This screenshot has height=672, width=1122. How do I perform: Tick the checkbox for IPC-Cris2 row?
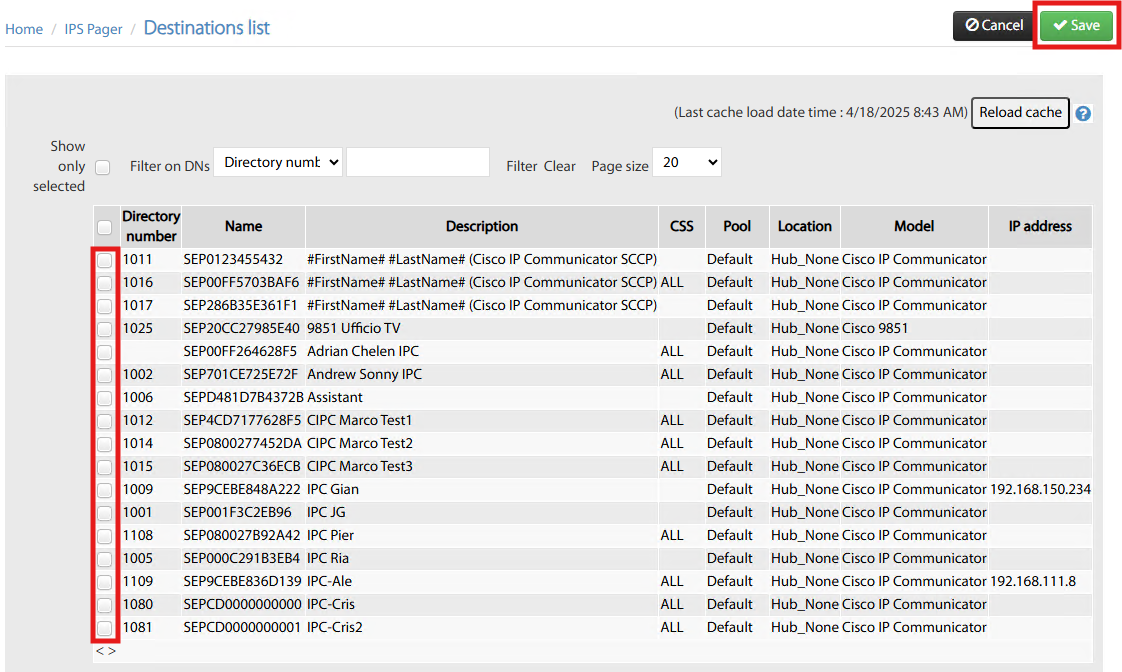pyautogui.click(x=105, y=628)
